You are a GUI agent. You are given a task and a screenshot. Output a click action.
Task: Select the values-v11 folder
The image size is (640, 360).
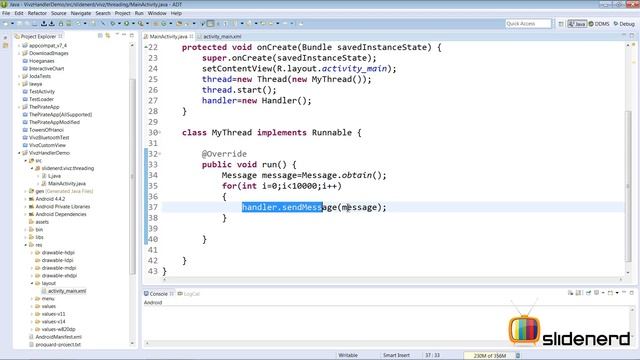(x=53, y=314)
